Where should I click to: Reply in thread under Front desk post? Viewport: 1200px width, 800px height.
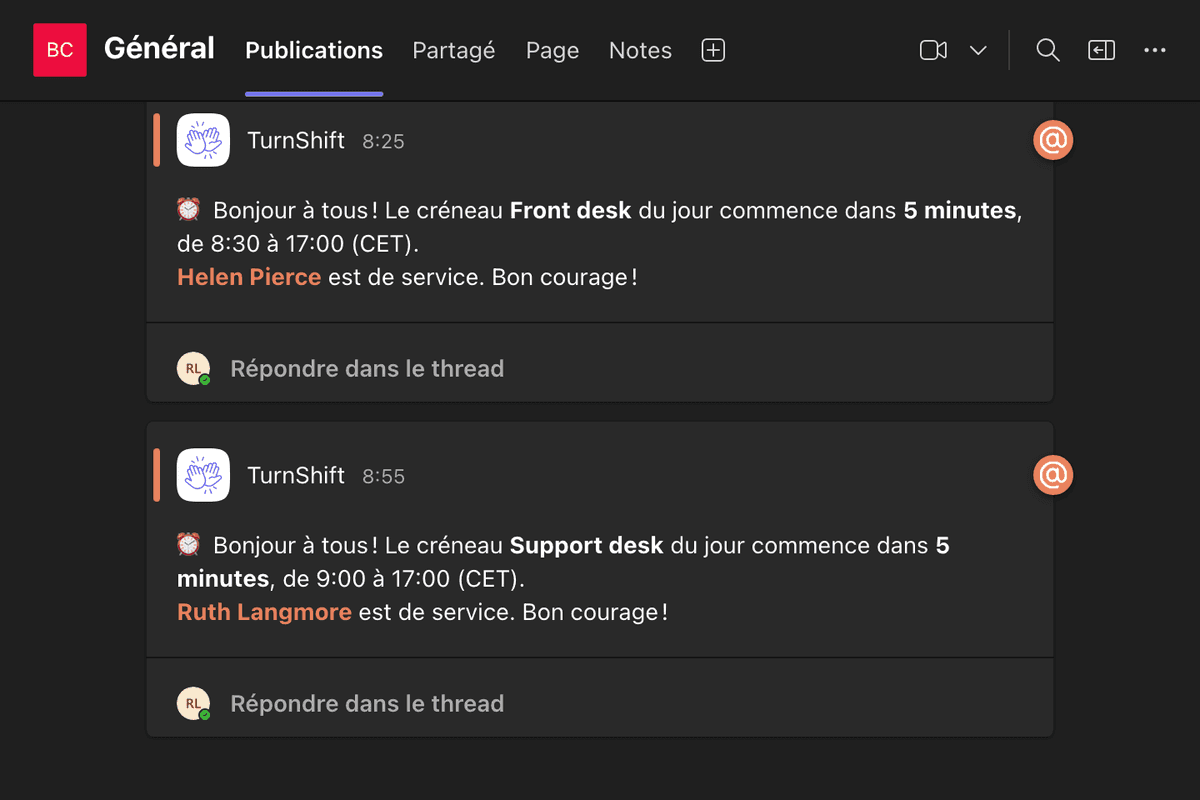[366, 369]
